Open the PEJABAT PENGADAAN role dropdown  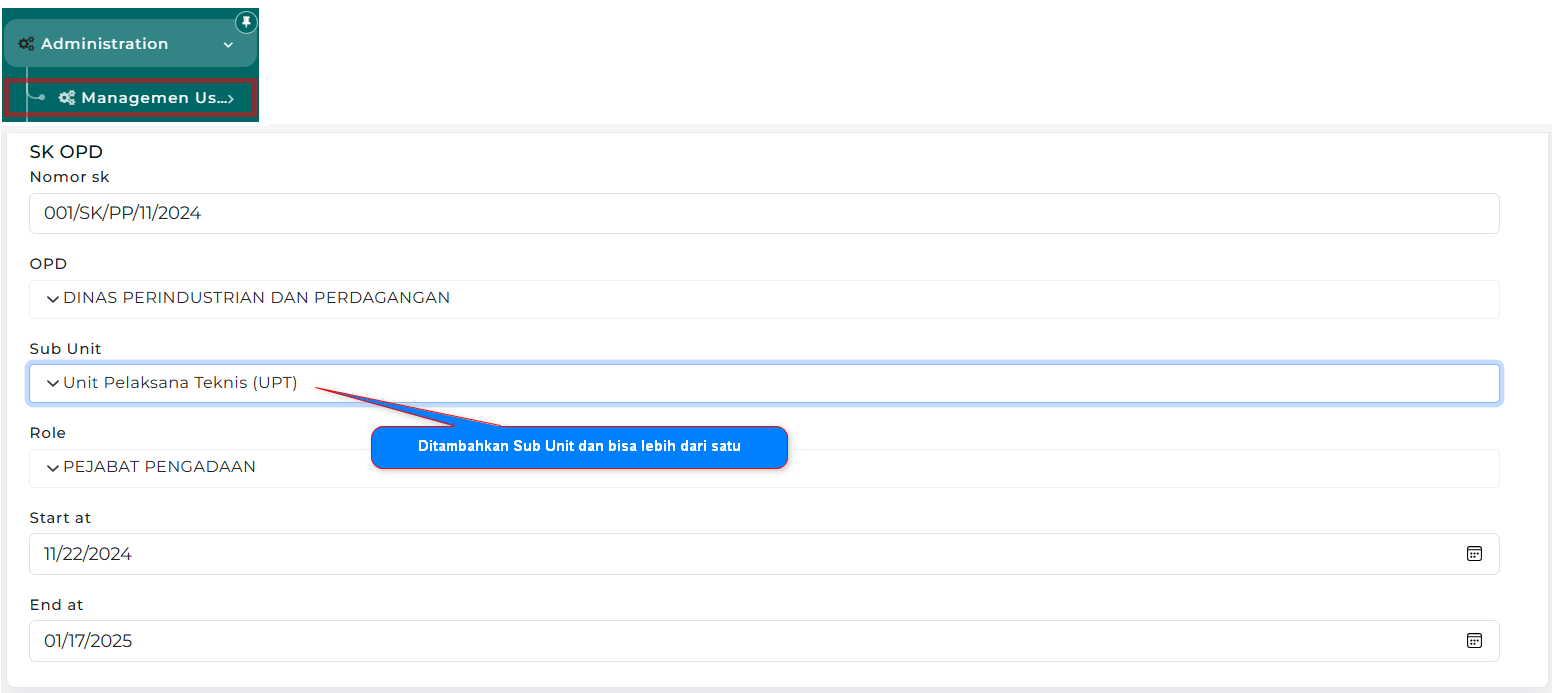[159, 467]
